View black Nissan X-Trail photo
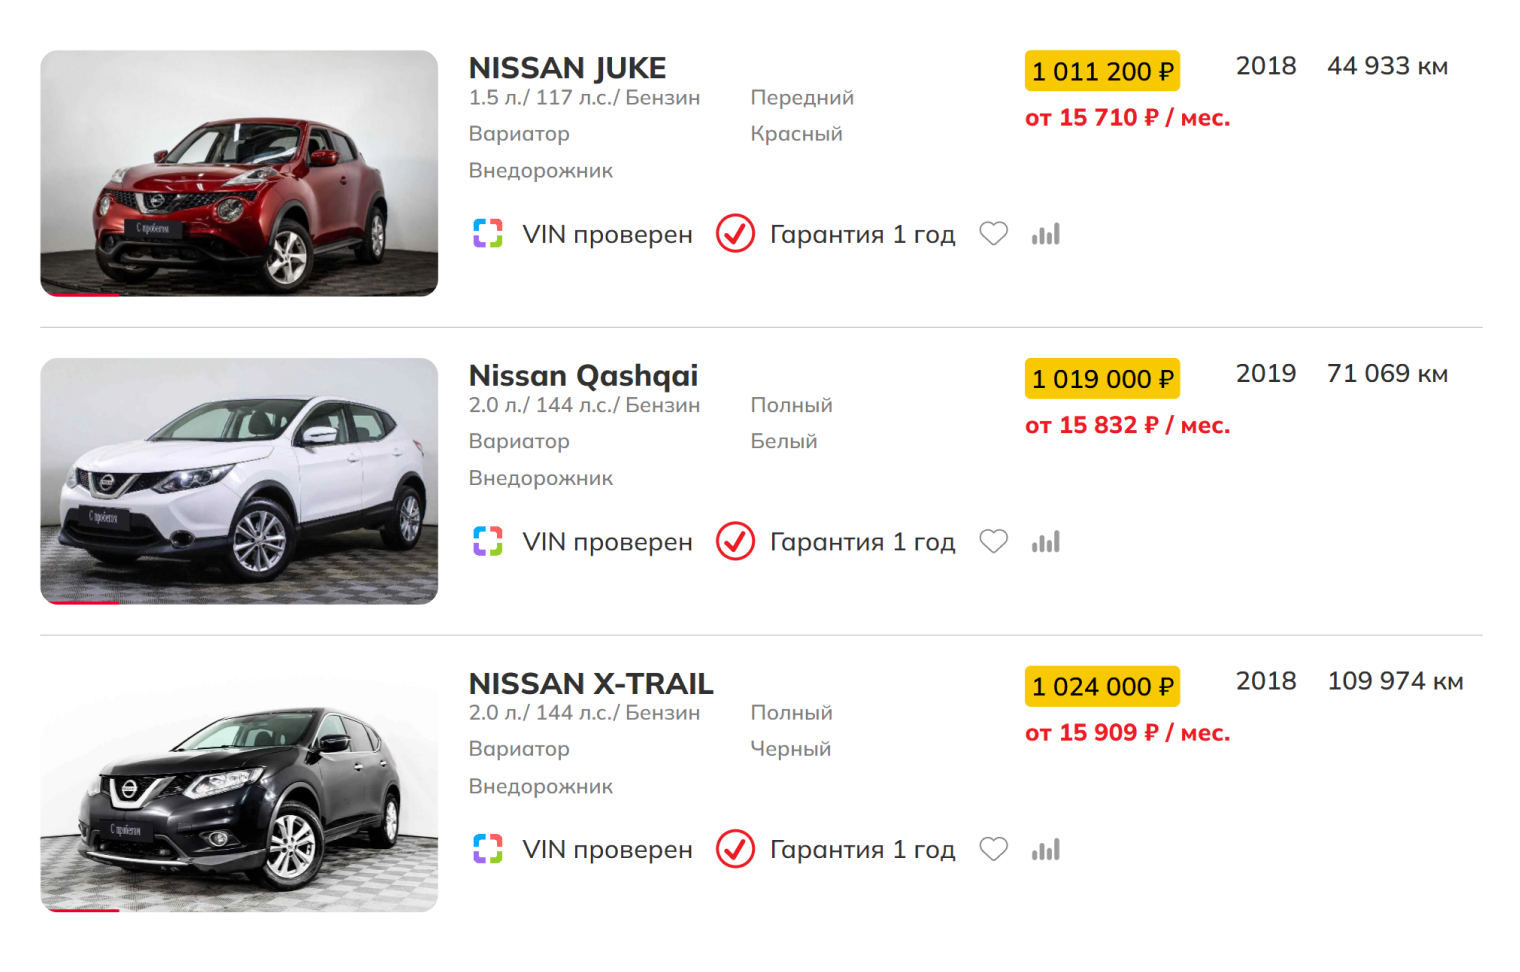 pos(239,789)
